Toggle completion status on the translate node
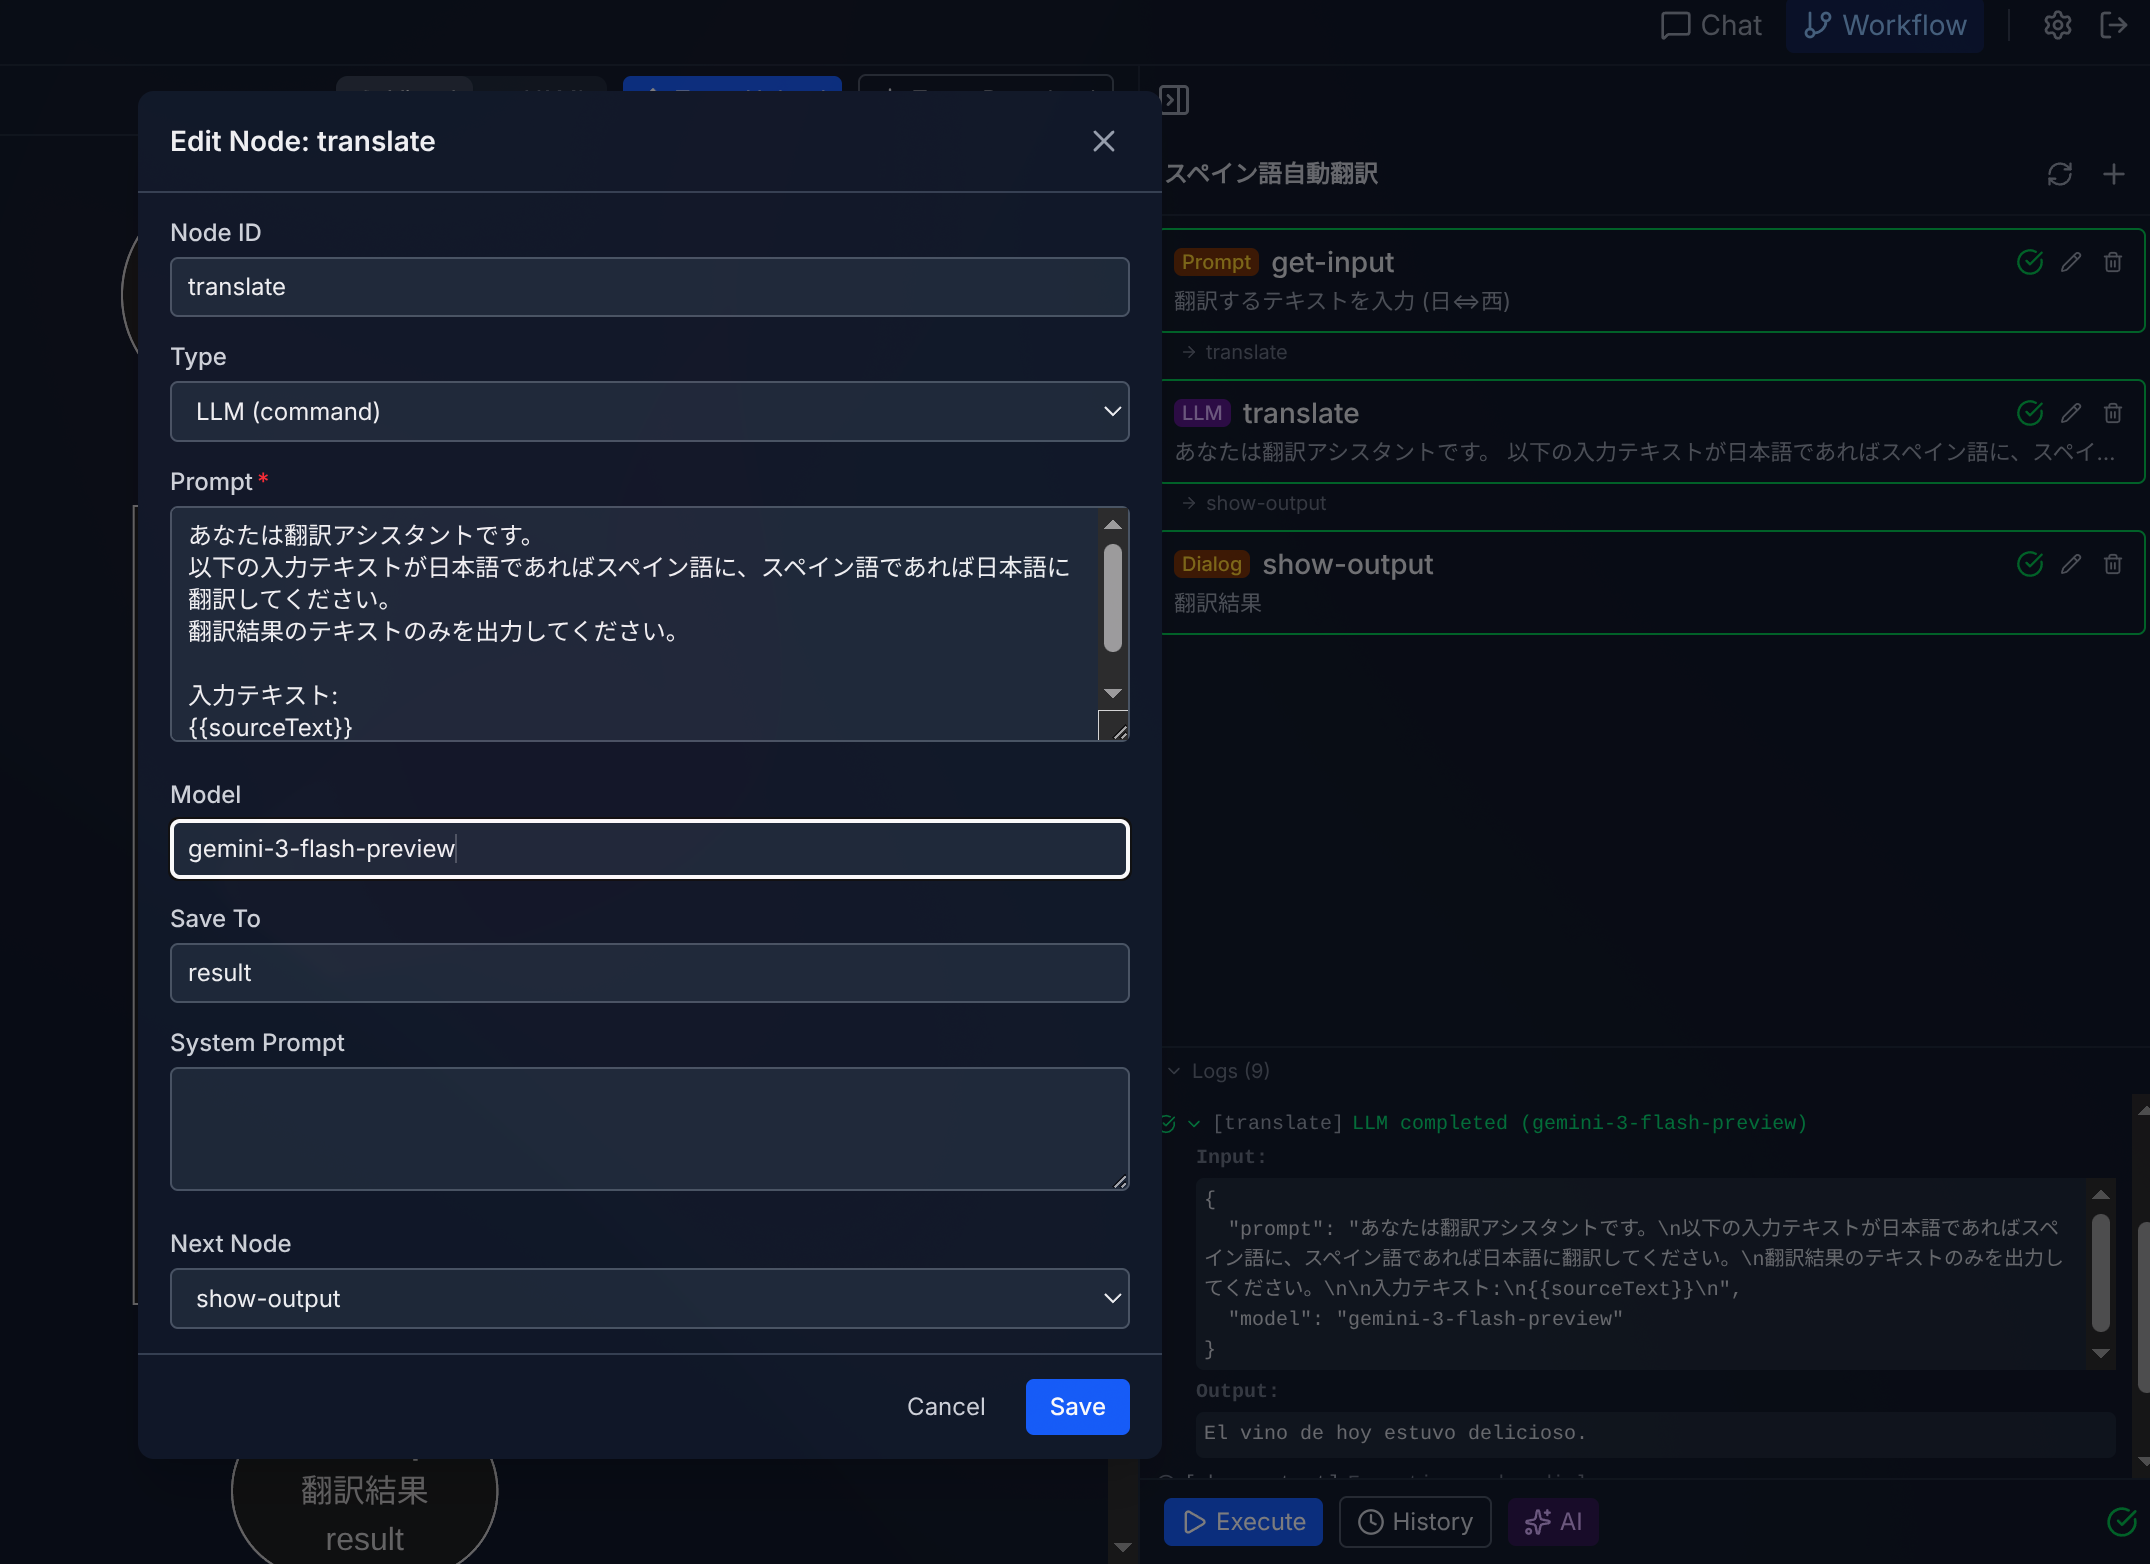Viewport: 2150px width, 1564px height. pyautogui.click(x=2030, y=412)
